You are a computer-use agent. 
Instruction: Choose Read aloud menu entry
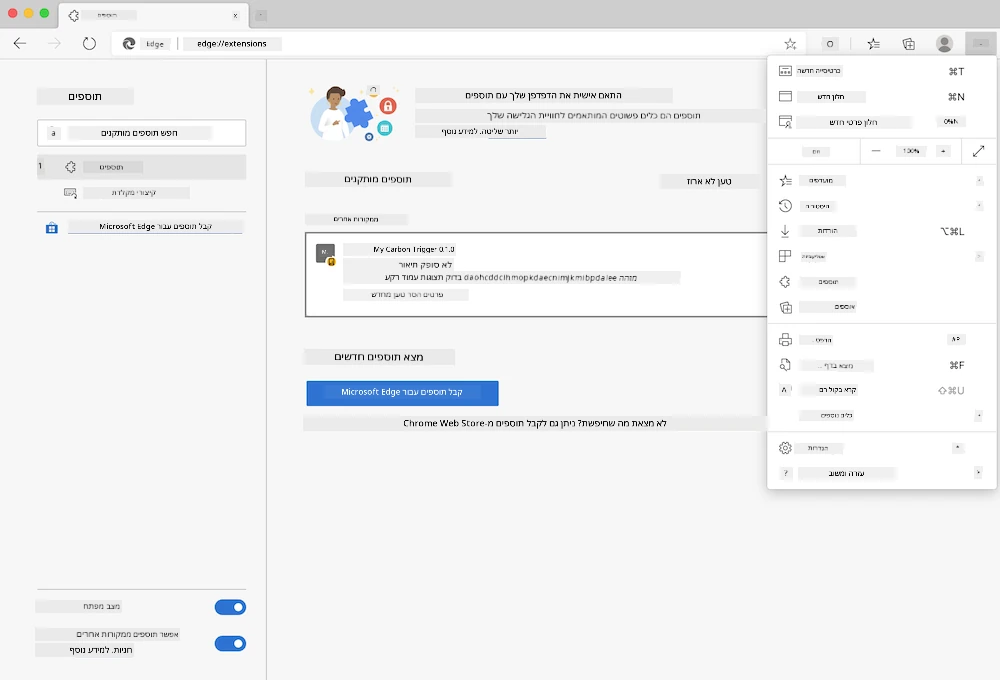881,390
